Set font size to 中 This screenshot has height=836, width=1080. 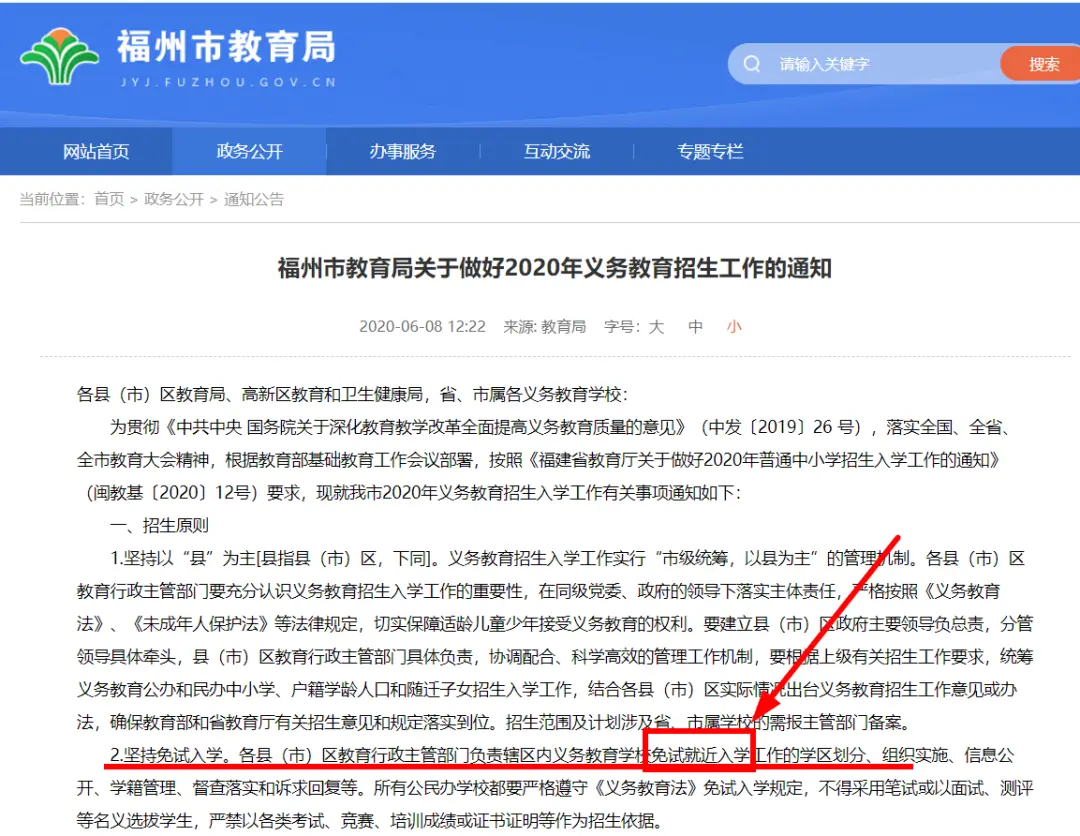click(695, 327)
